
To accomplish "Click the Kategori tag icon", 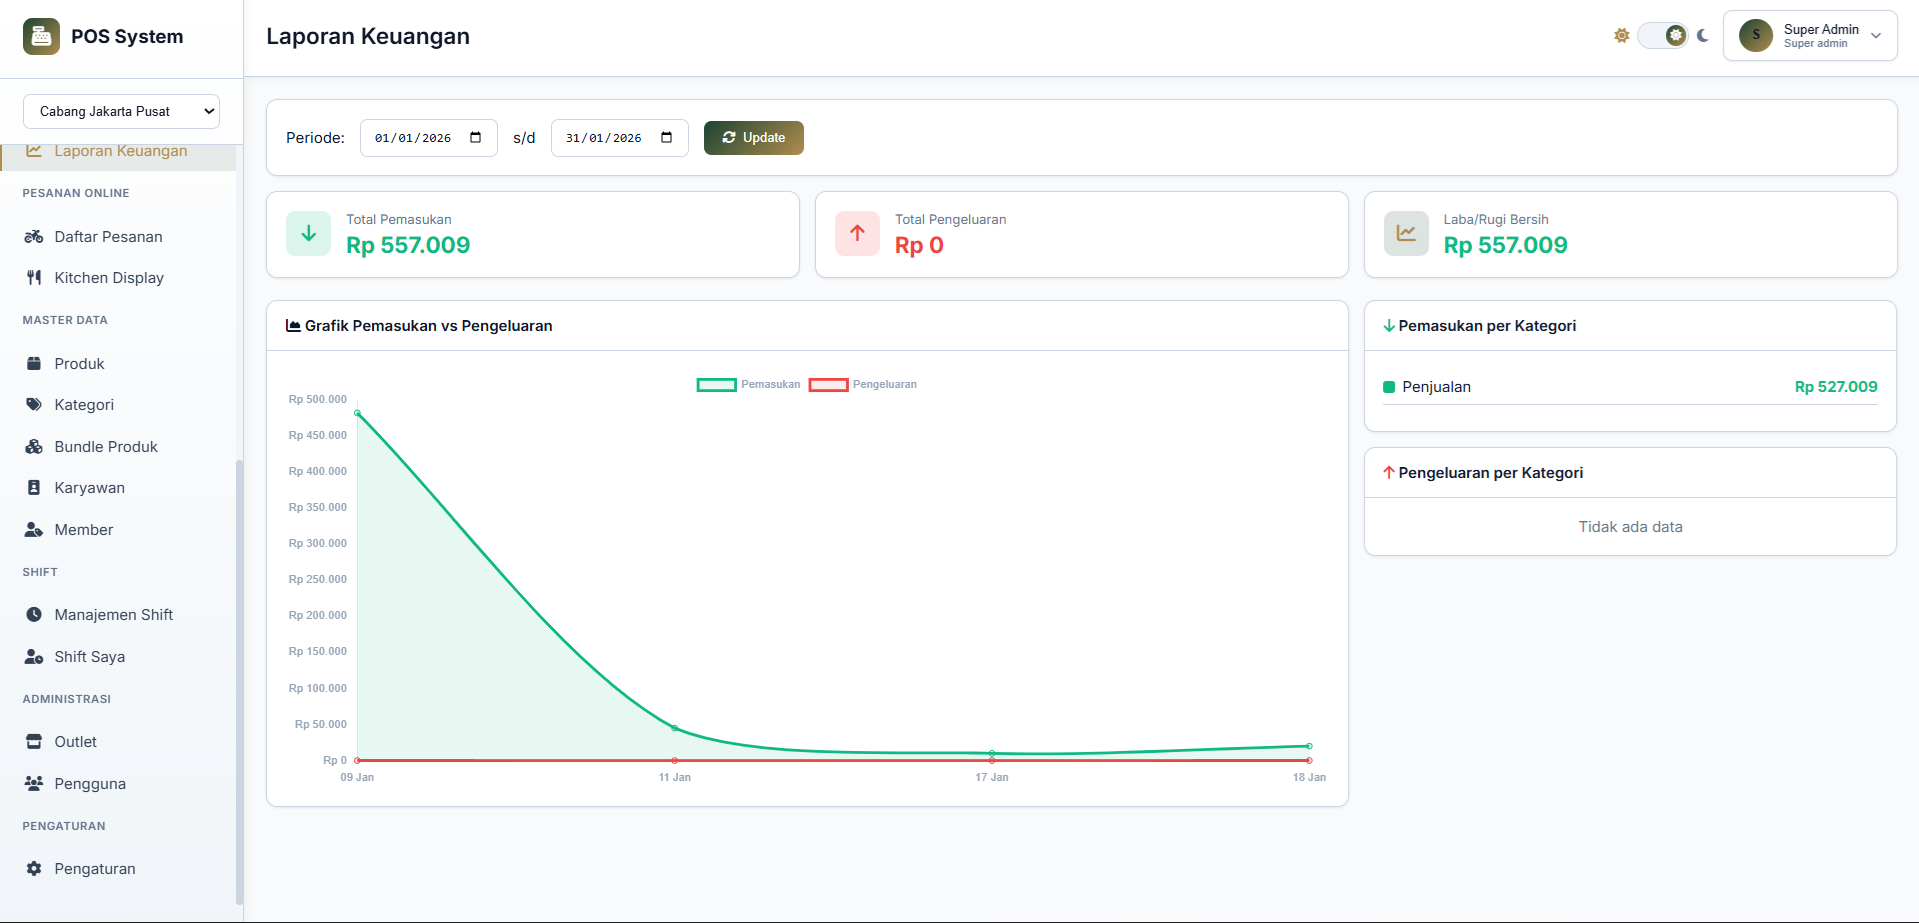I will [34, 405].
